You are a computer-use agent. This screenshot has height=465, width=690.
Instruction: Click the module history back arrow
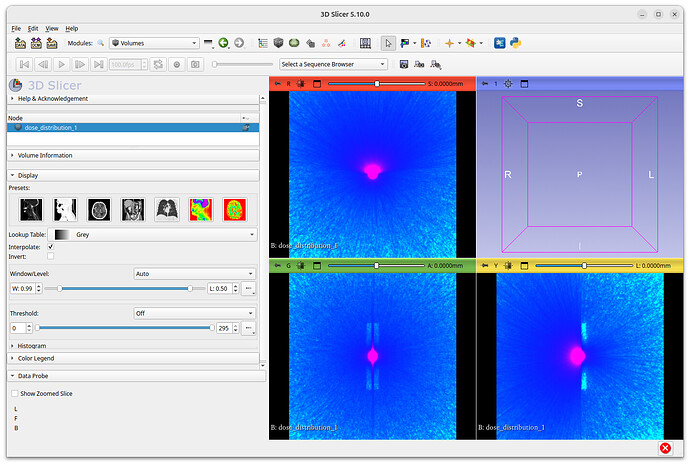coord(224,43)
